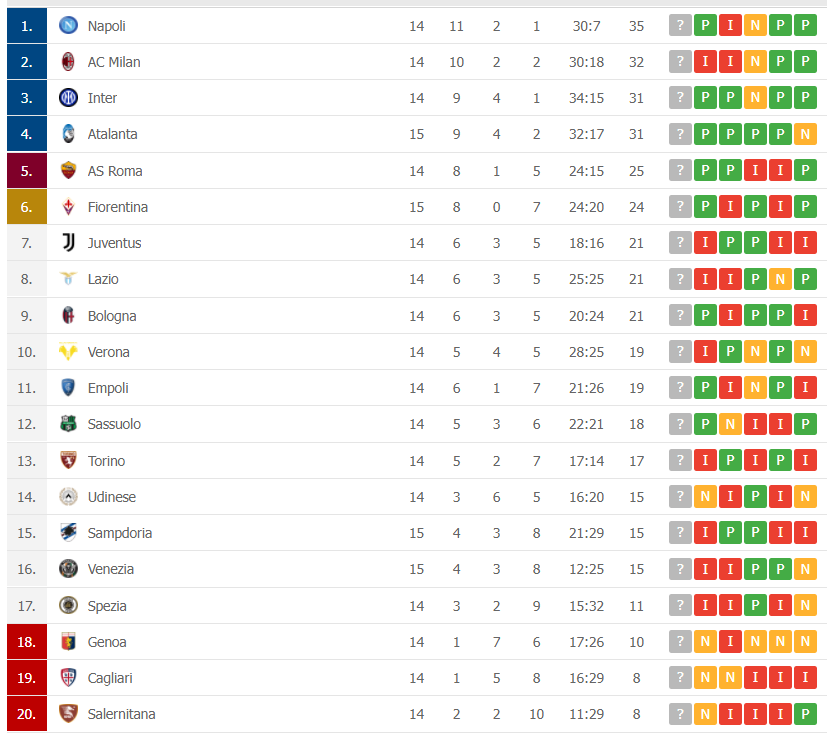
Task: Click the Juventus club logo icon
Action: tap(68, 243)
